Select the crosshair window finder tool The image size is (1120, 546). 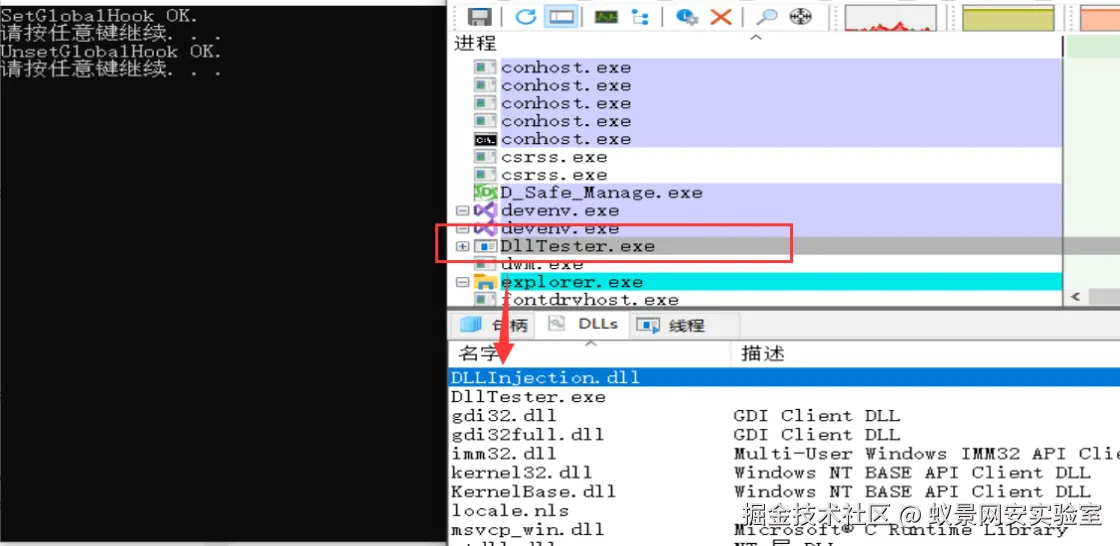click(802, 16)
